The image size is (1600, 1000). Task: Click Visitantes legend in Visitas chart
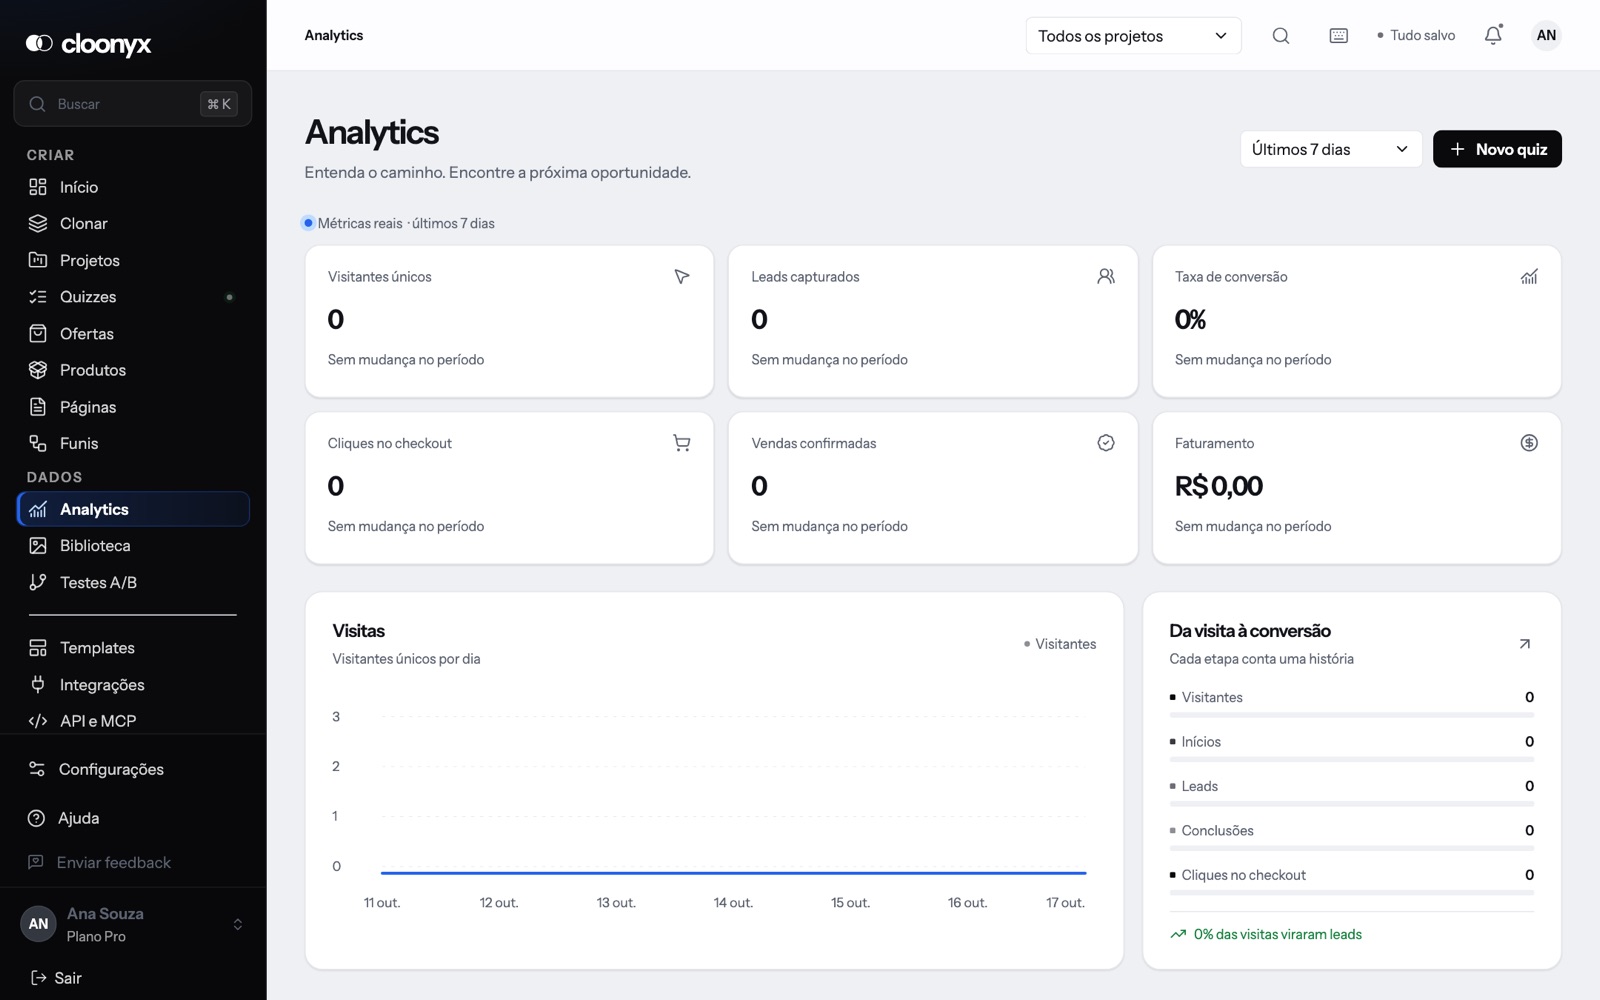click(1060, 644)
